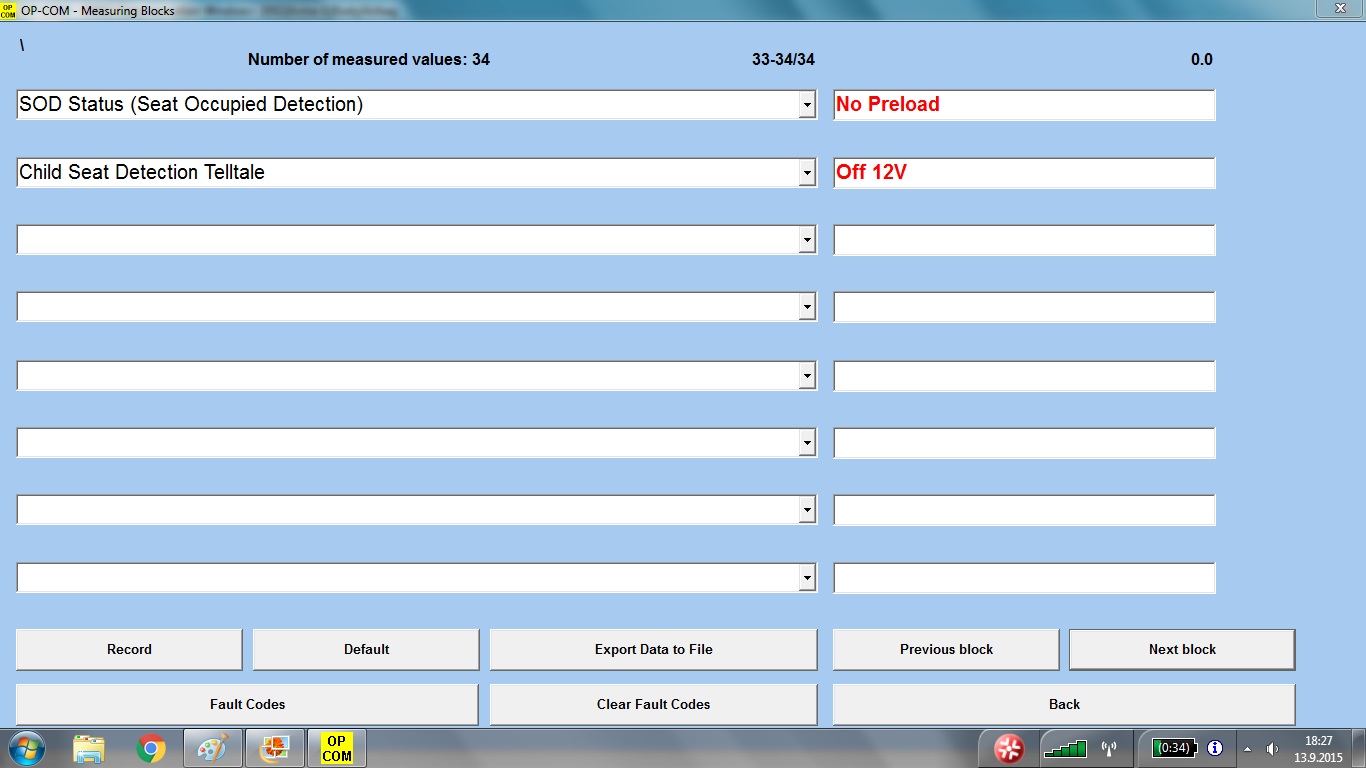Click the red round tray icon
The image size is (1366, 768).
[1009, 748]
